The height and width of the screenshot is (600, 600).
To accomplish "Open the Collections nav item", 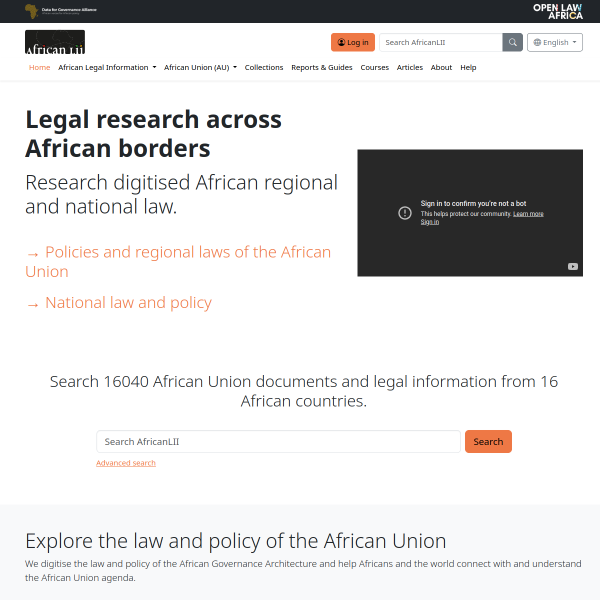I will click(x=264, y=68).
